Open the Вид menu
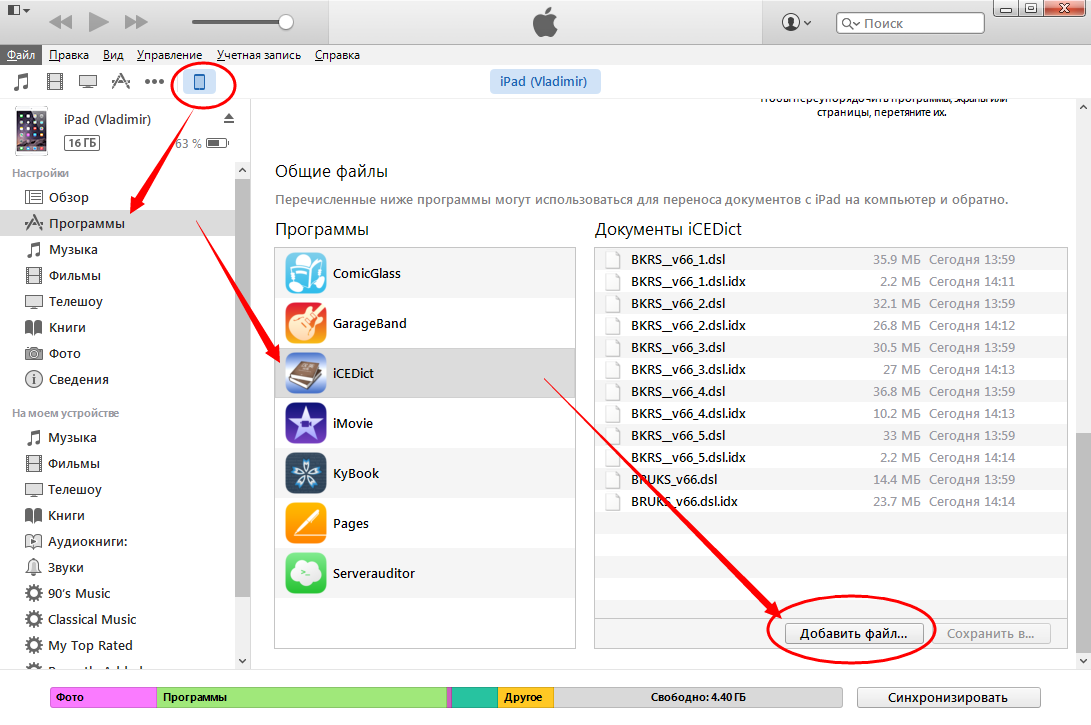 coord(113,55)
